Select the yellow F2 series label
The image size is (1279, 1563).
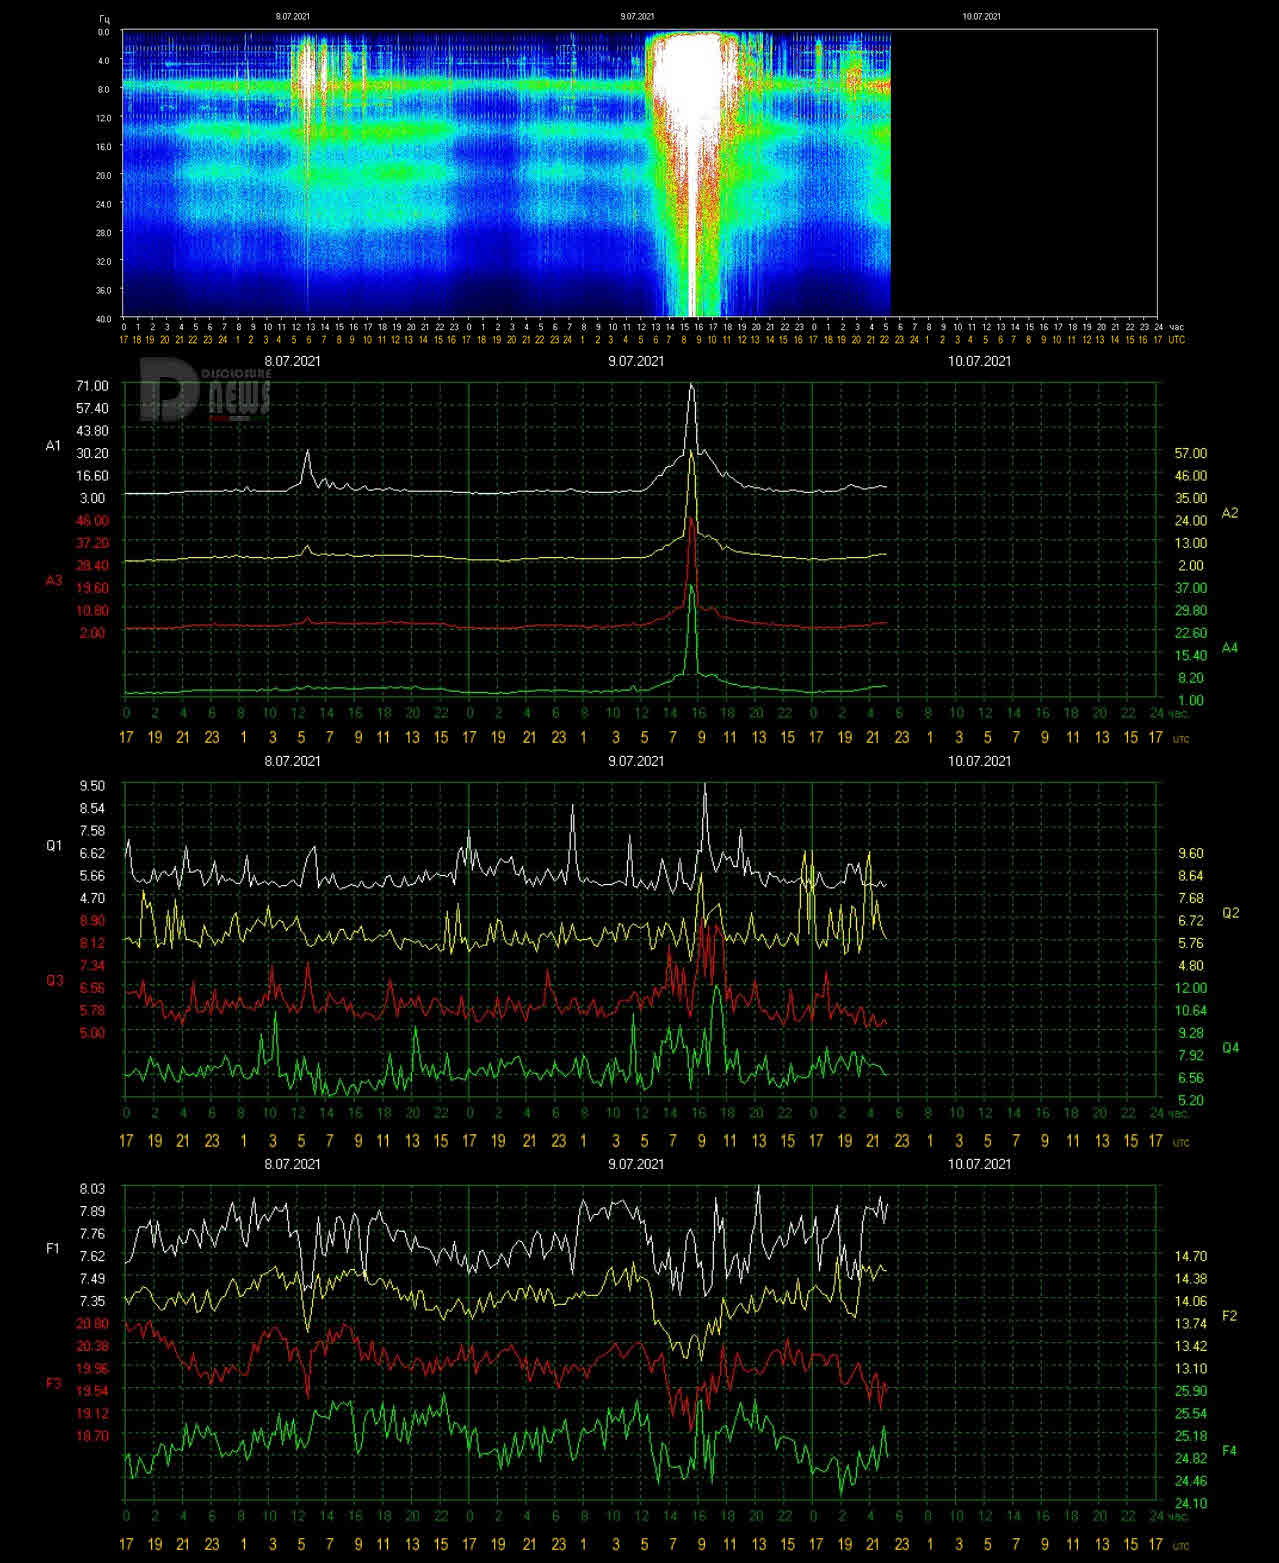coord(1230,1316)
